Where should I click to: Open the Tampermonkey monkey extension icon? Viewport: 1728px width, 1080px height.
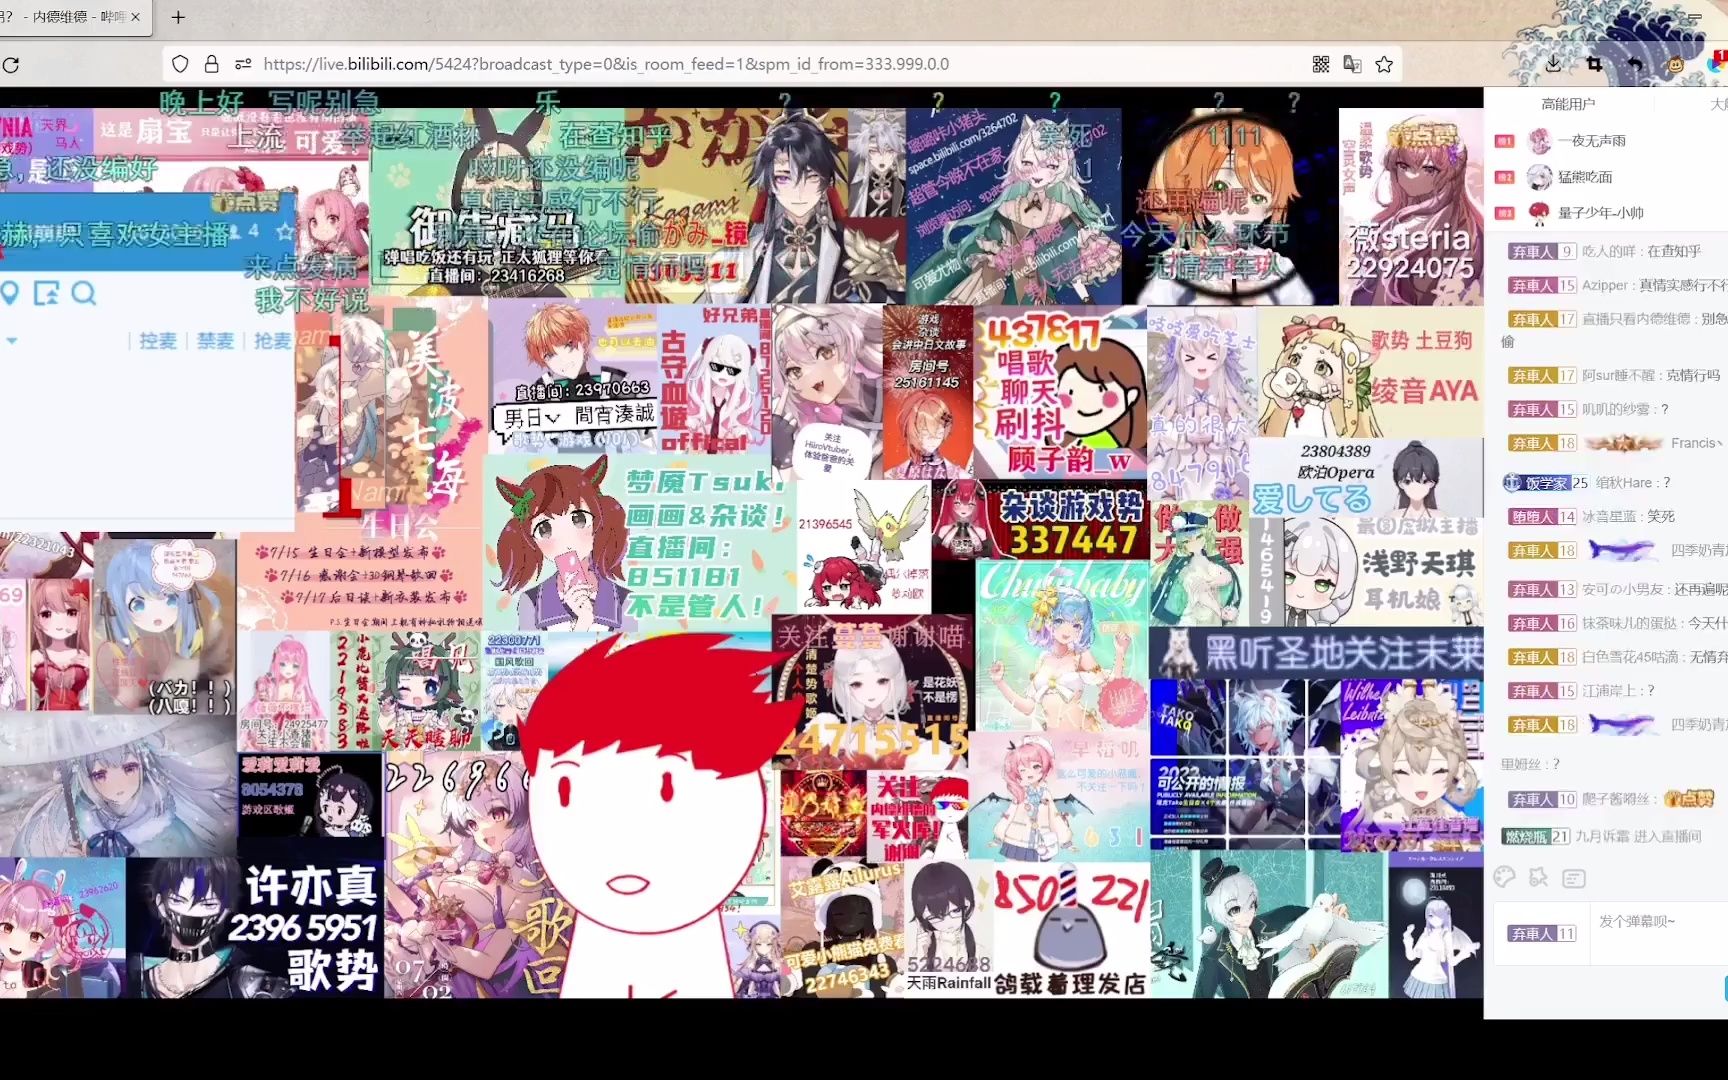coord(1675,64)
